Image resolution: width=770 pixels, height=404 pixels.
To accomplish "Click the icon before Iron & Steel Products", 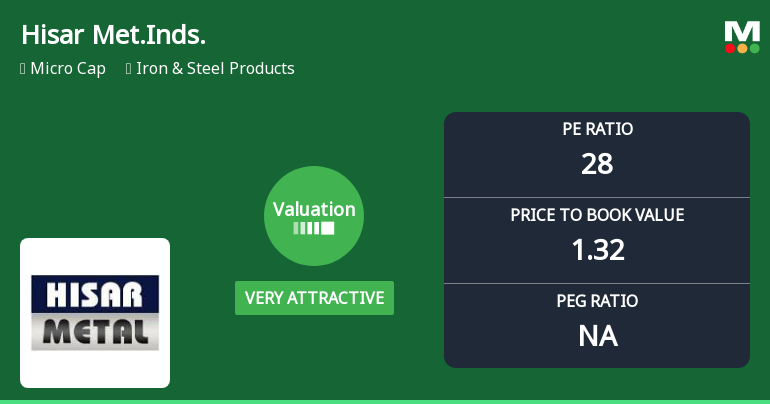I will coord(128,69).
